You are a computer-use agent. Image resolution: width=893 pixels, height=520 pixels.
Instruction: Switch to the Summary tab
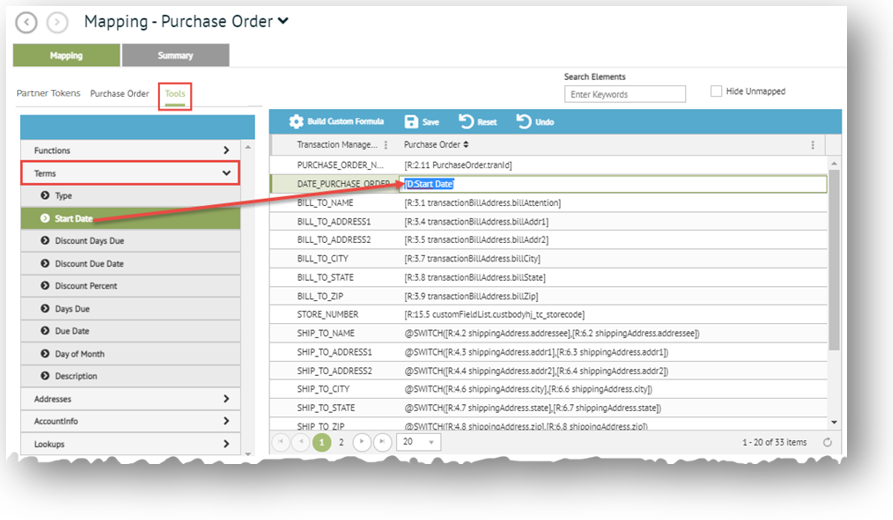pos(175,56)
